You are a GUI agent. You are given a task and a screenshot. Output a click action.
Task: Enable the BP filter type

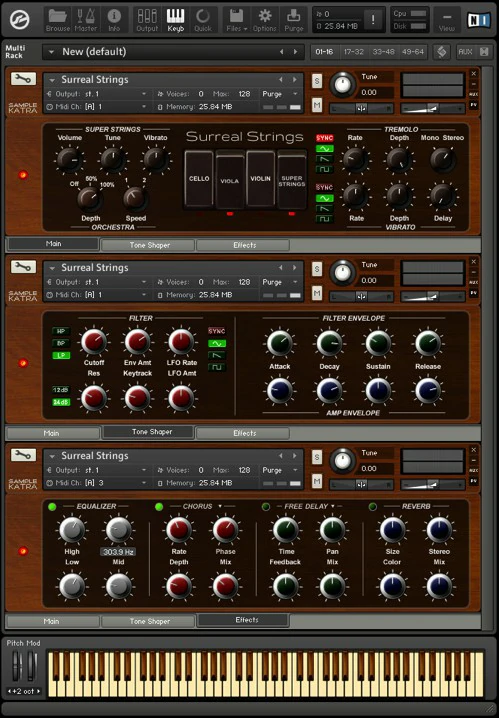pyautogui.click(x=61, y=343)
